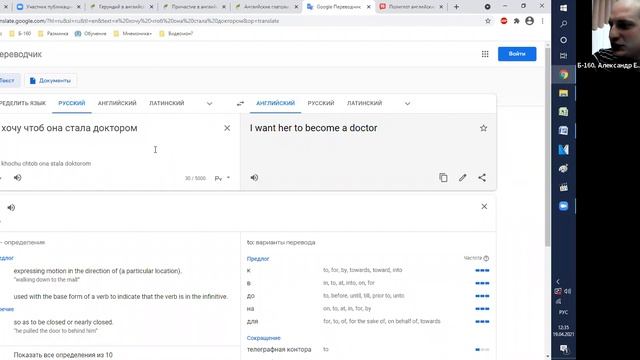
Task: Close the definitions panel
Action: click(484, 207)
